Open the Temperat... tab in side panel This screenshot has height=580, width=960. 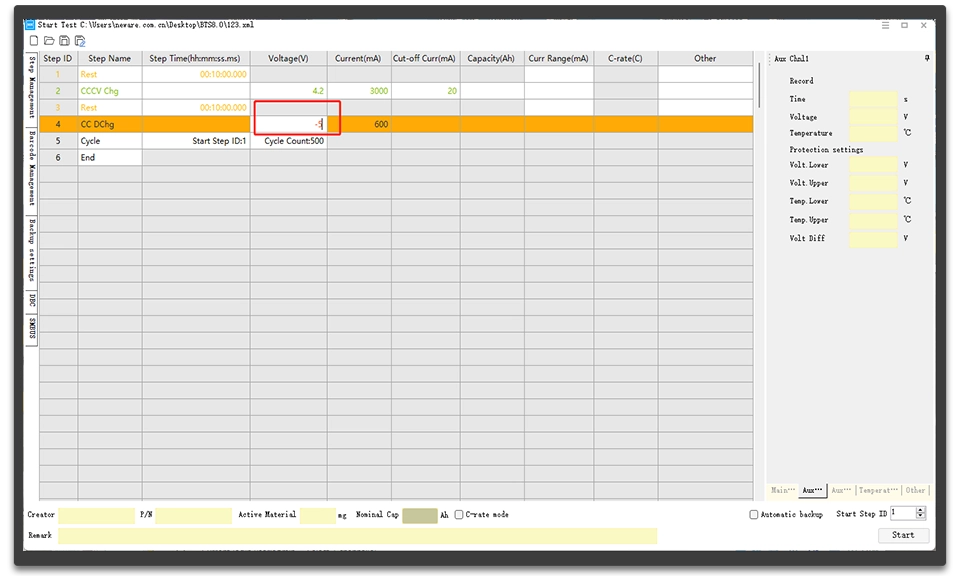click(x=878, y=490)
